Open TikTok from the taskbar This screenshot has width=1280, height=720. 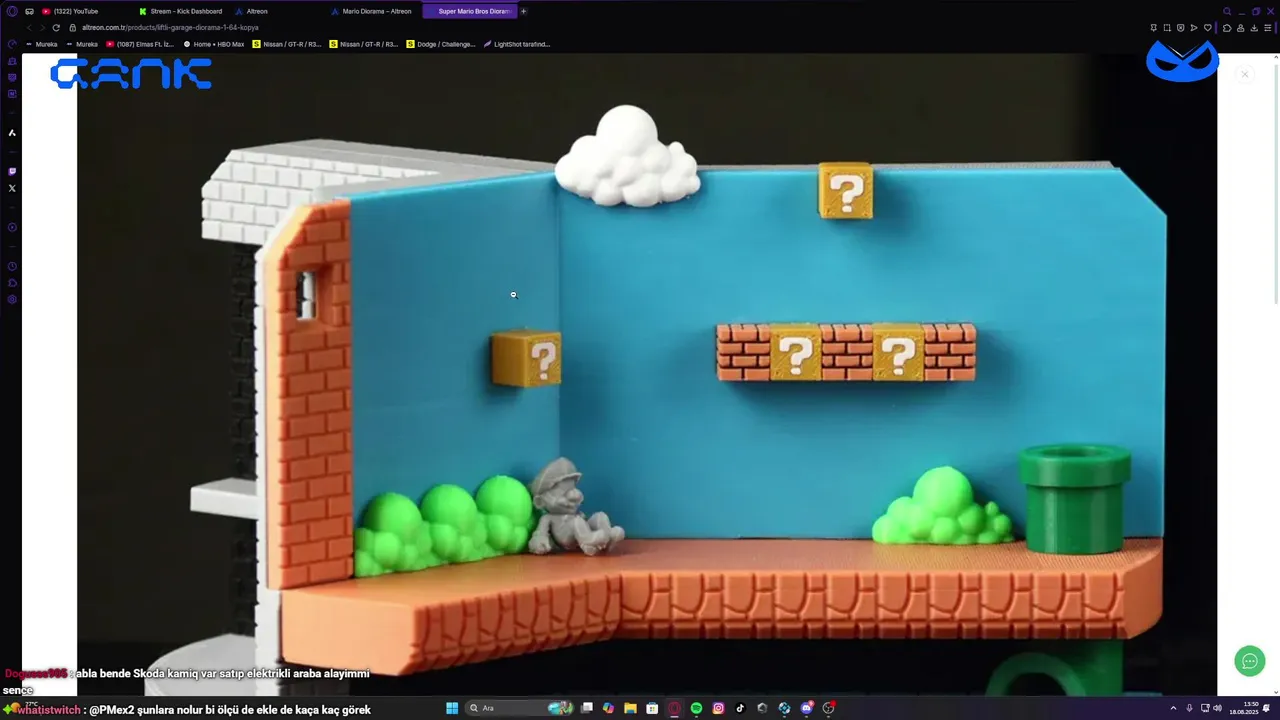click(x=740, y=708)
